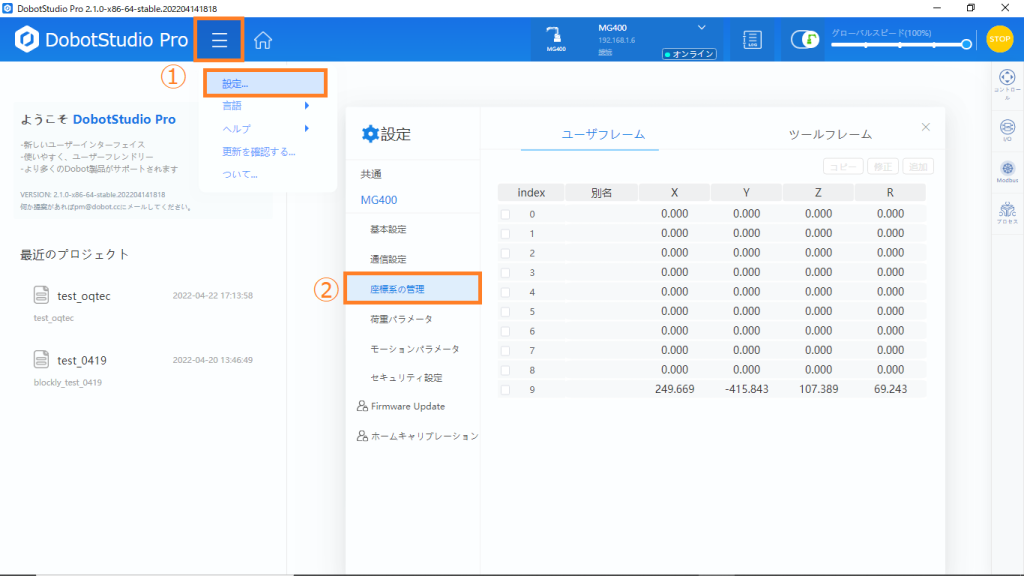Image resolution: width=1024 pixels, height=576 pixels.
Task: Open MG400 settings category
Action: [x=379, y=200]
